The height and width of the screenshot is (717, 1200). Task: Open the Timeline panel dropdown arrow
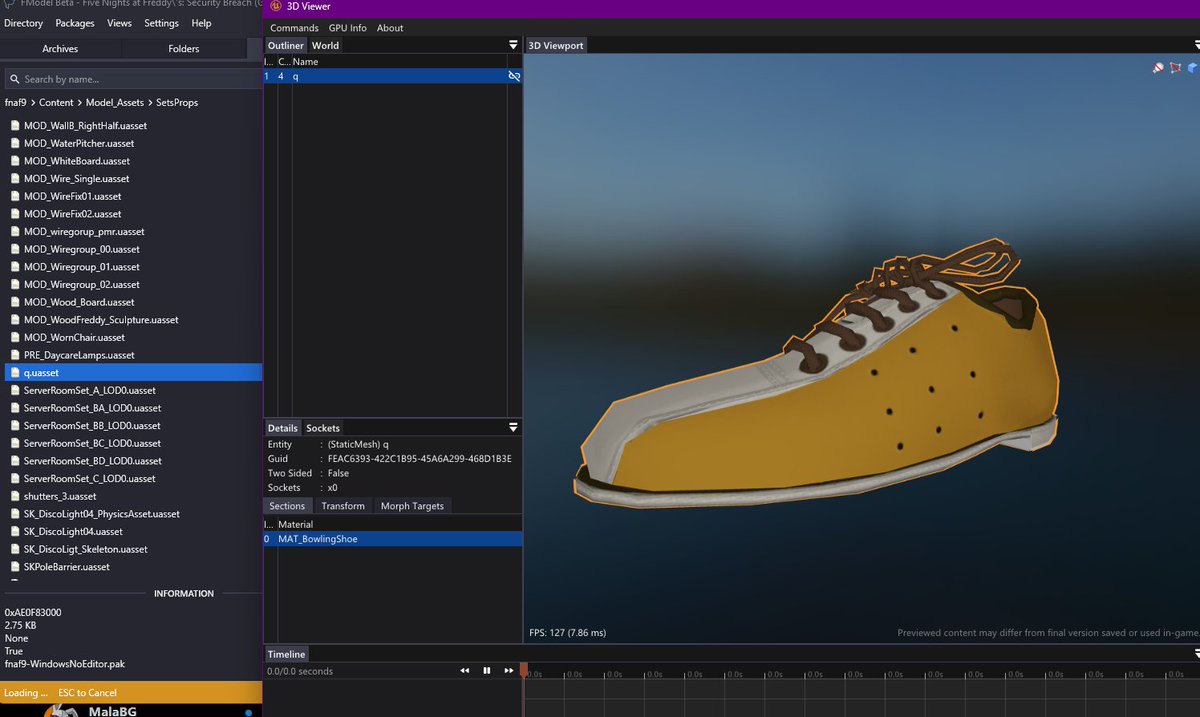(1195, 653)
